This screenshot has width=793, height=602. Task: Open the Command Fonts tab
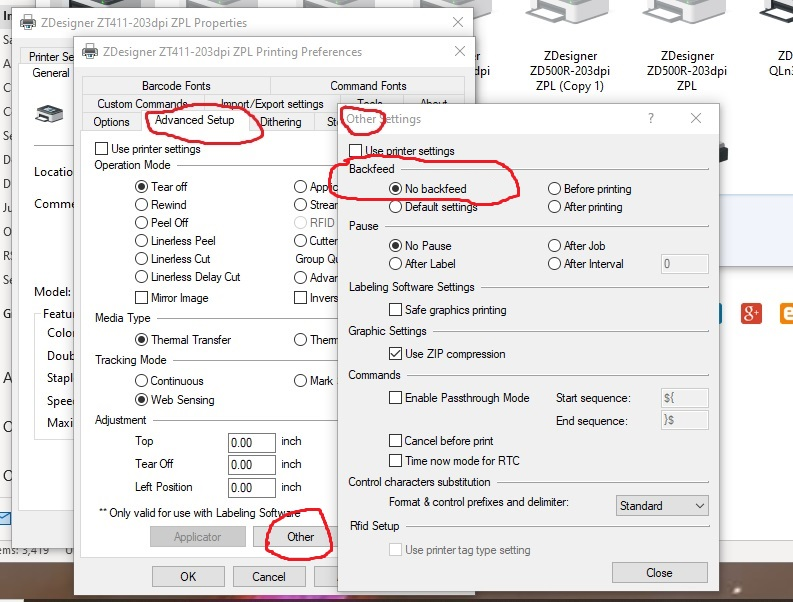(x=368, y=85)
